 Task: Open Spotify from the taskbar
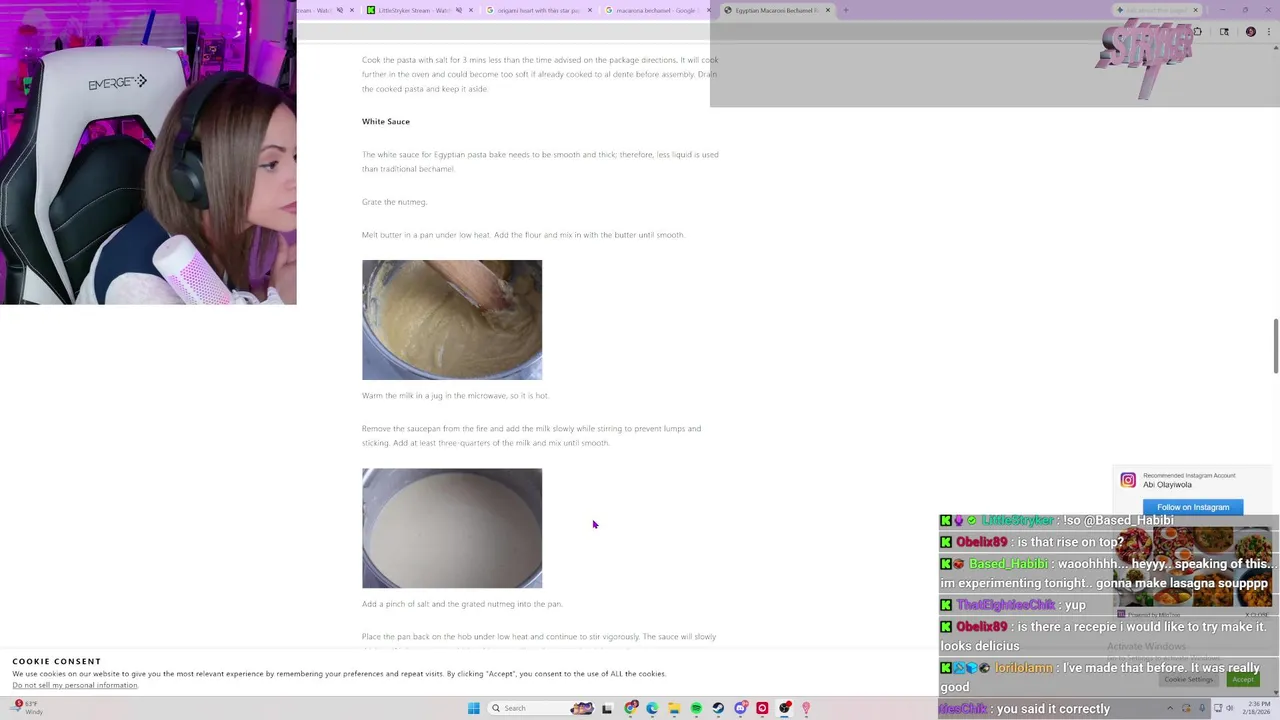[x=696, y=708]
